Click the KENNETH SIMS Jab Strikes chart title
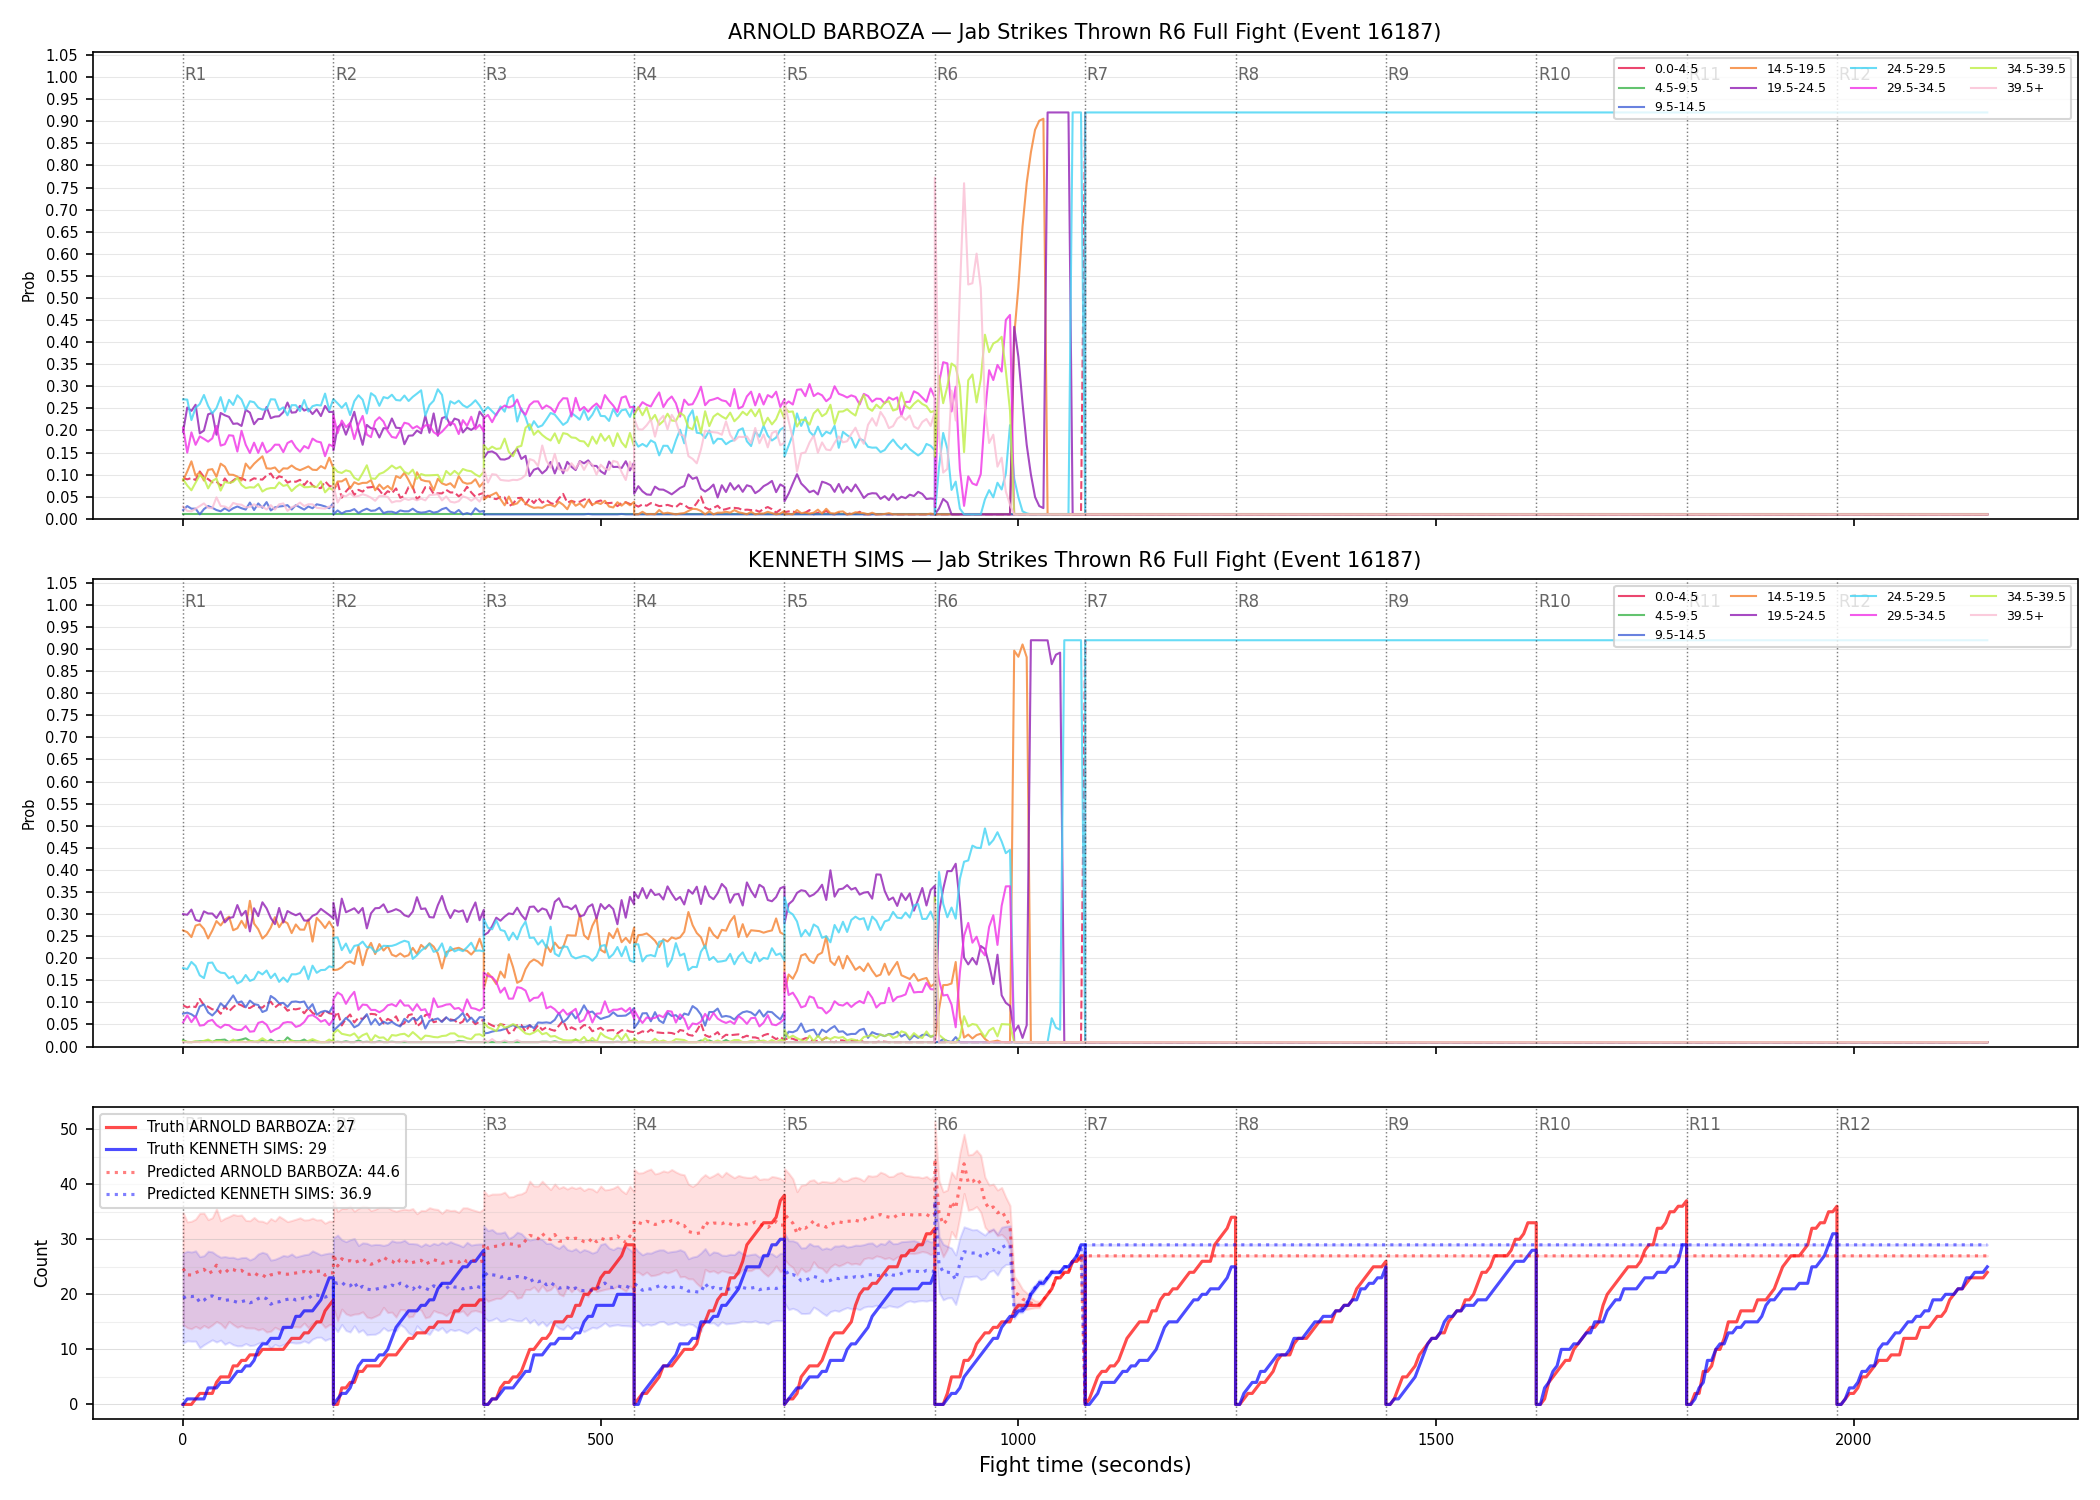The width and height of the screenshot is (2100, 1500). 1084,560
